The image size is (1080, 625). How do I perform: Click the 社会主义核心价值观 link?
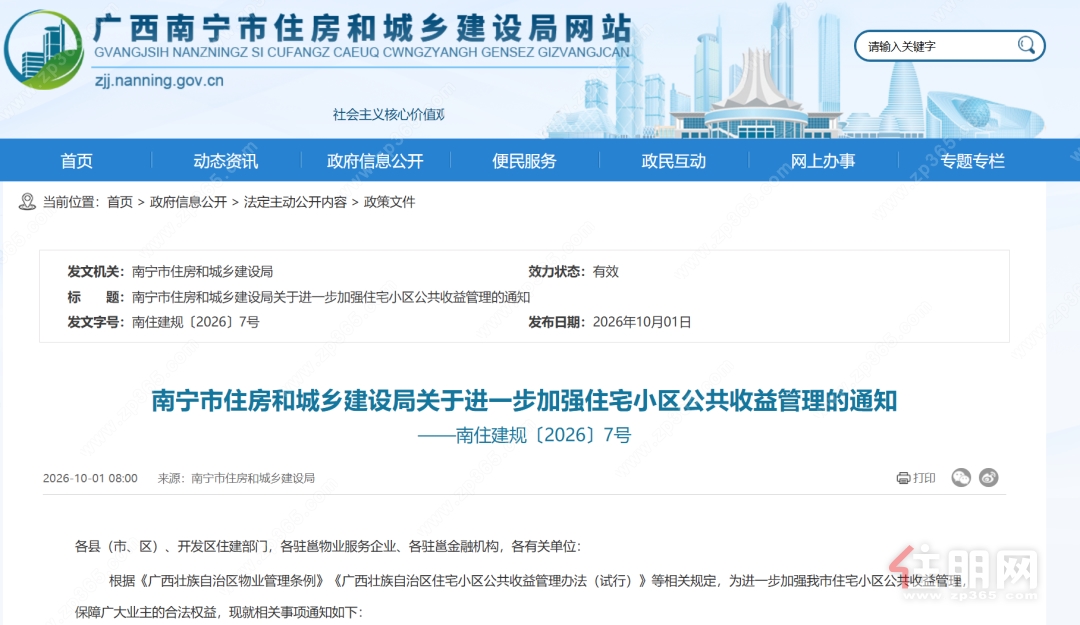pos(388,114)
